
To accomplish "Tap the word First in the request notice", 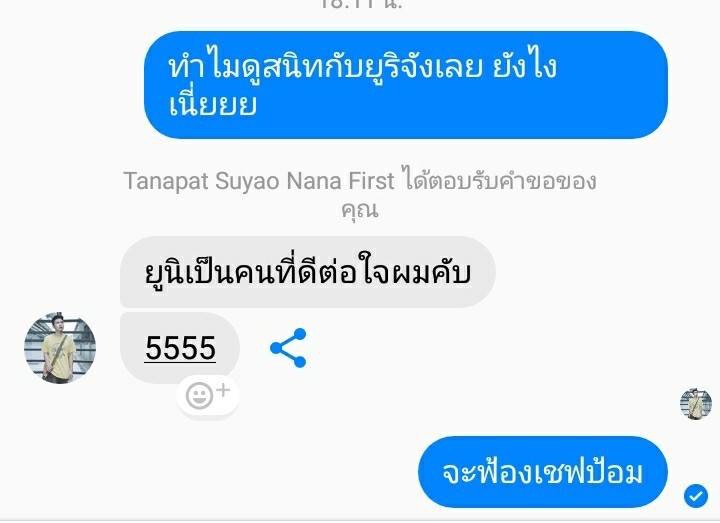I will [371, 181].
